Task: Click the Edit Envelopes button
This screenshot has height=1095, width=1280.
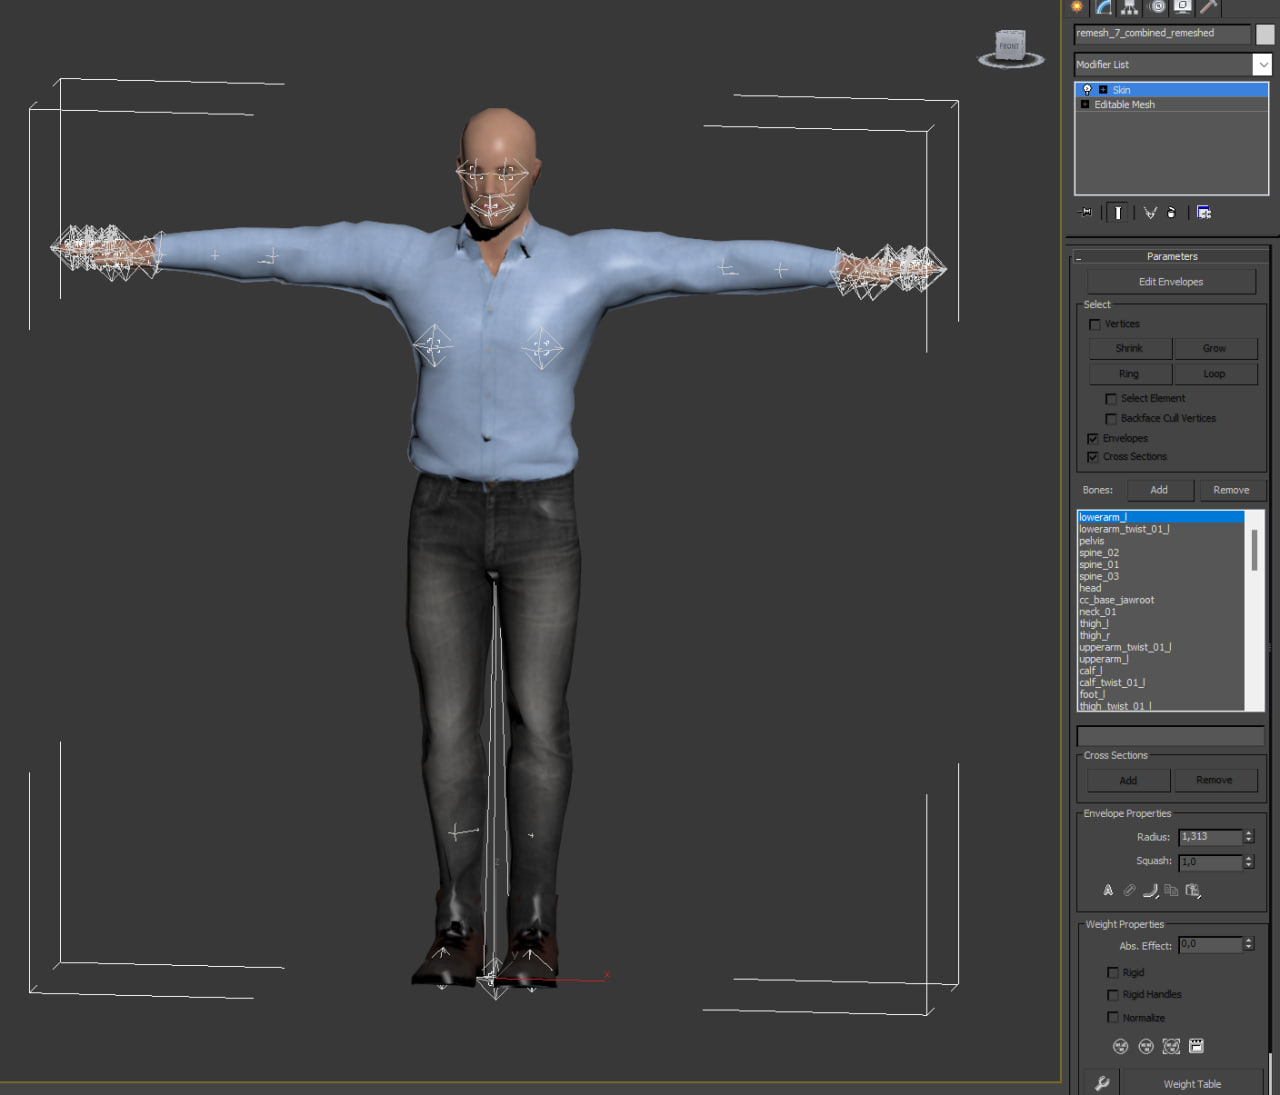Action: (x=1171, y=282)
